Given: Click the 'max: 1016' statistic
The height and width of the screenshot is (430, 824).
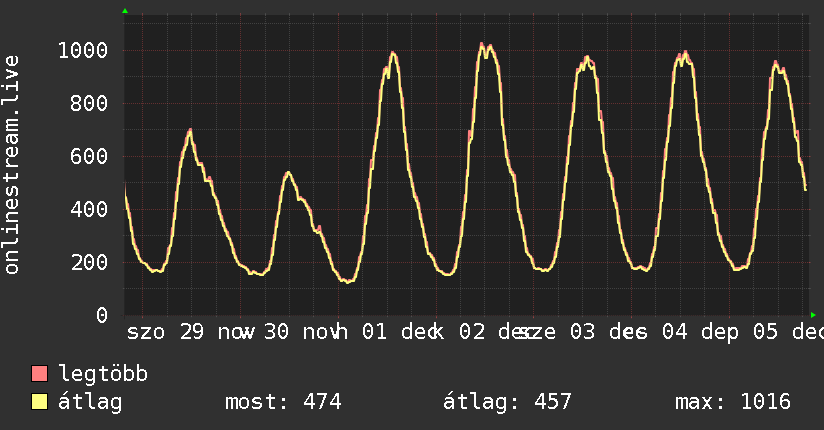Looking at the screenshot, I should pyautogui.click(x=733, y=403).
